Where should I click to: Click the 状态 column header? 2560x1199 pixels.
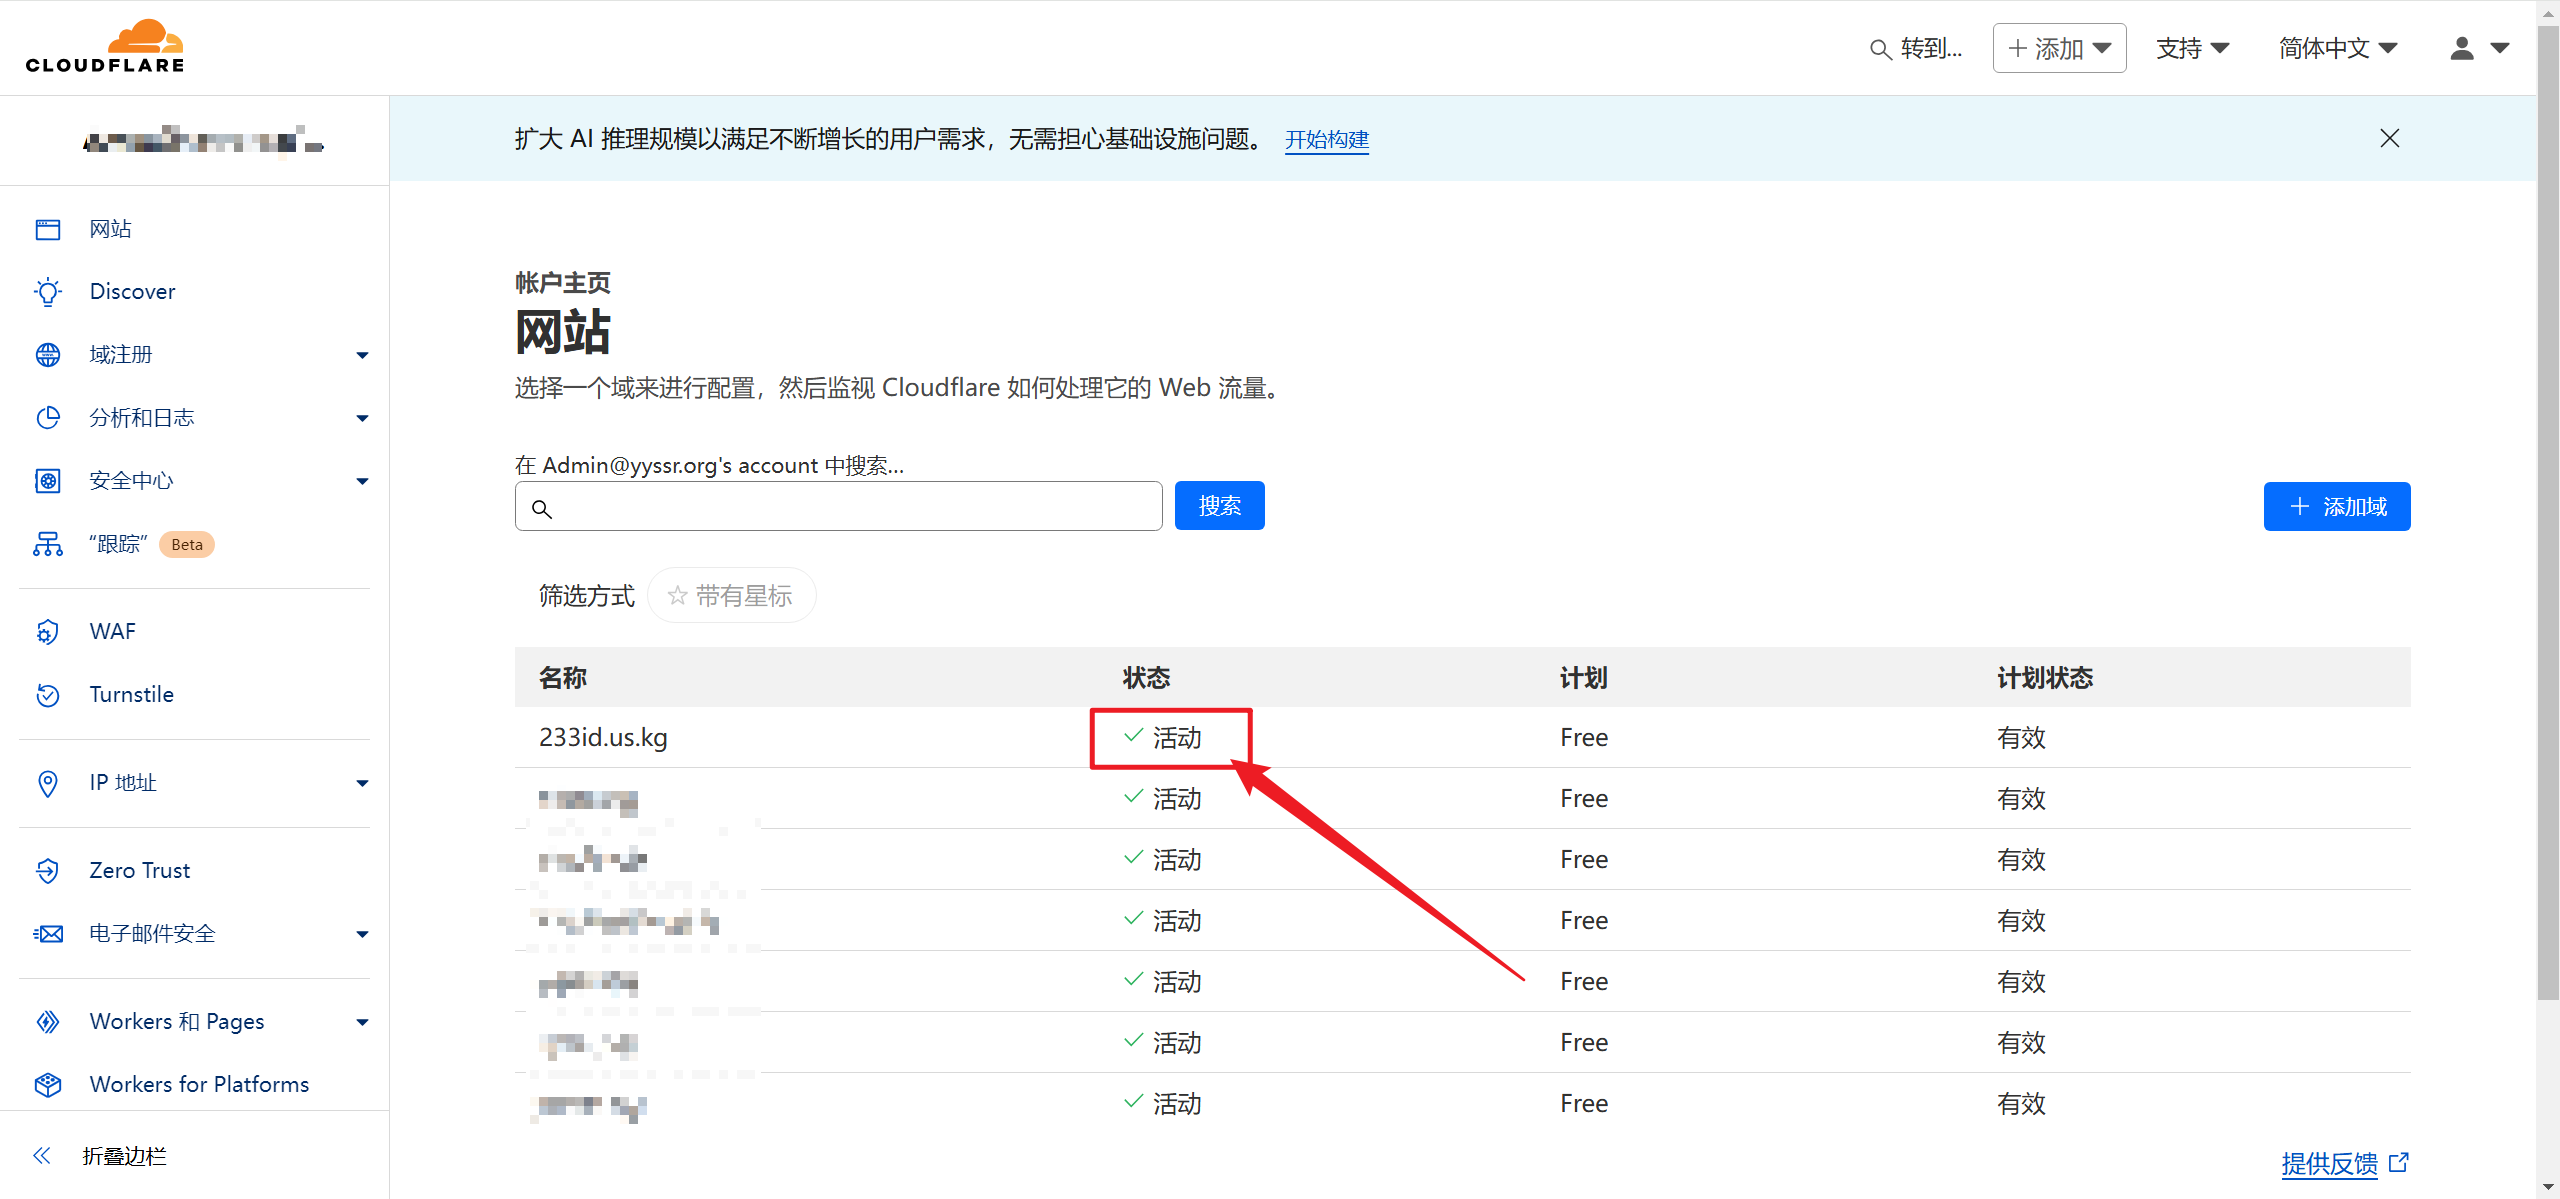1146,678
